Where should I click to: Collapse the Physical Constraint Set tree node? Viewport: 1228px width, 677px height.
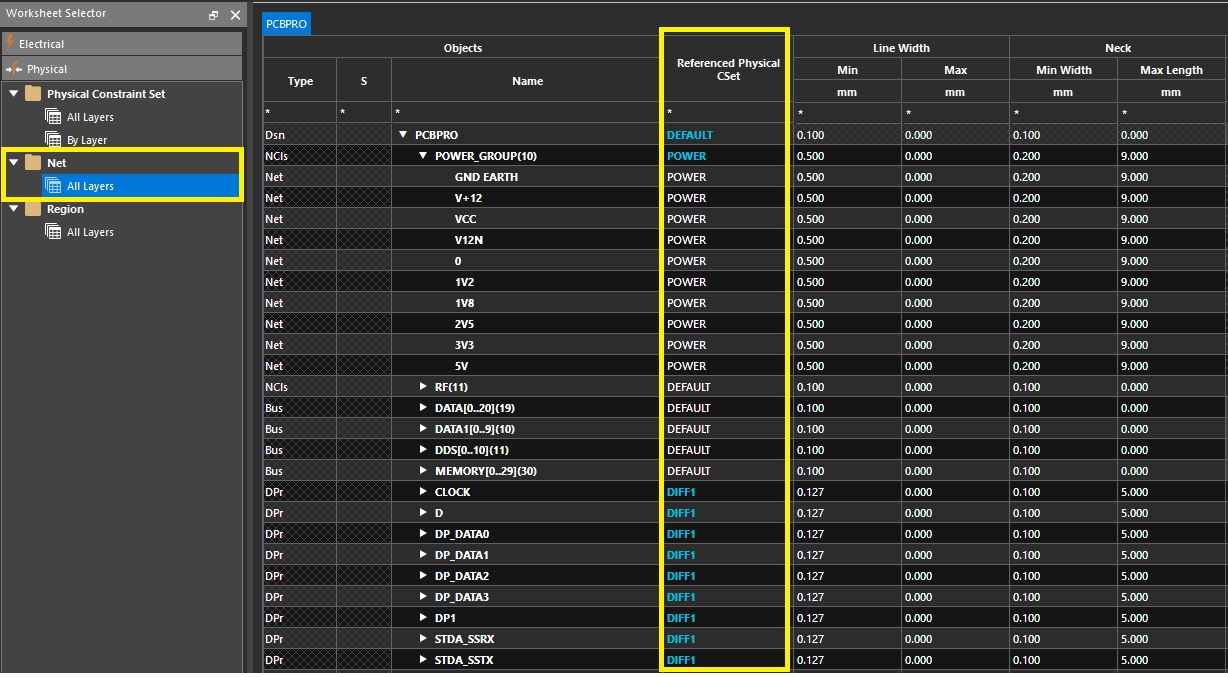13,94
